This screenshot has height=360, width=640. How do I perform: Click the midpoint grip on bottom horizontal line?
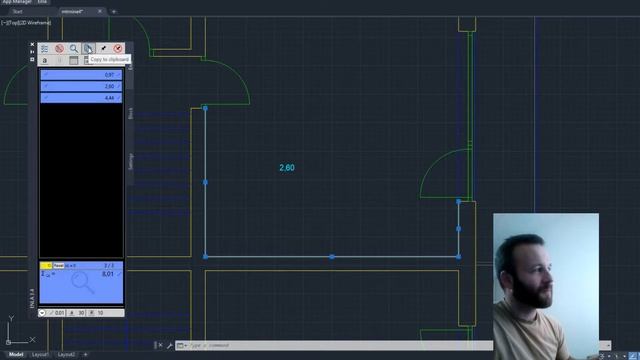pyautogui.click(x=332, y=257)
